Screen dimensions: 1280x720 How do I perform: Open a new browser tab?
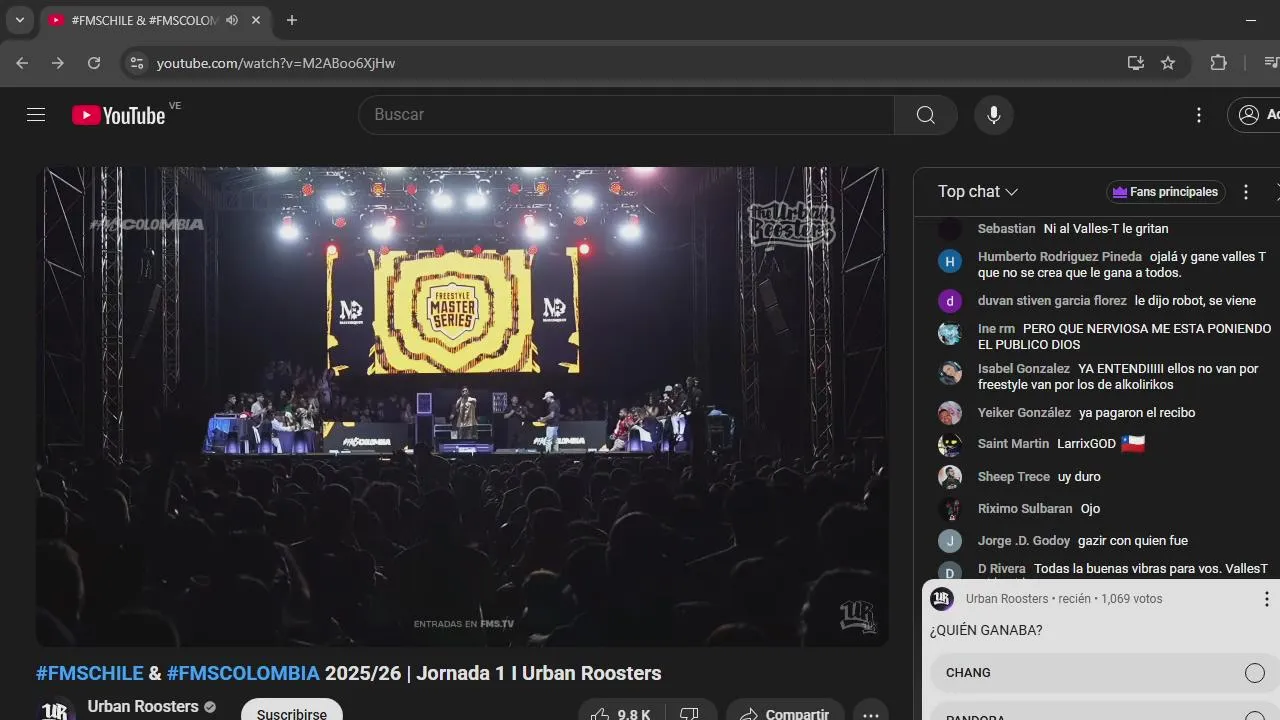pos(292,20)
